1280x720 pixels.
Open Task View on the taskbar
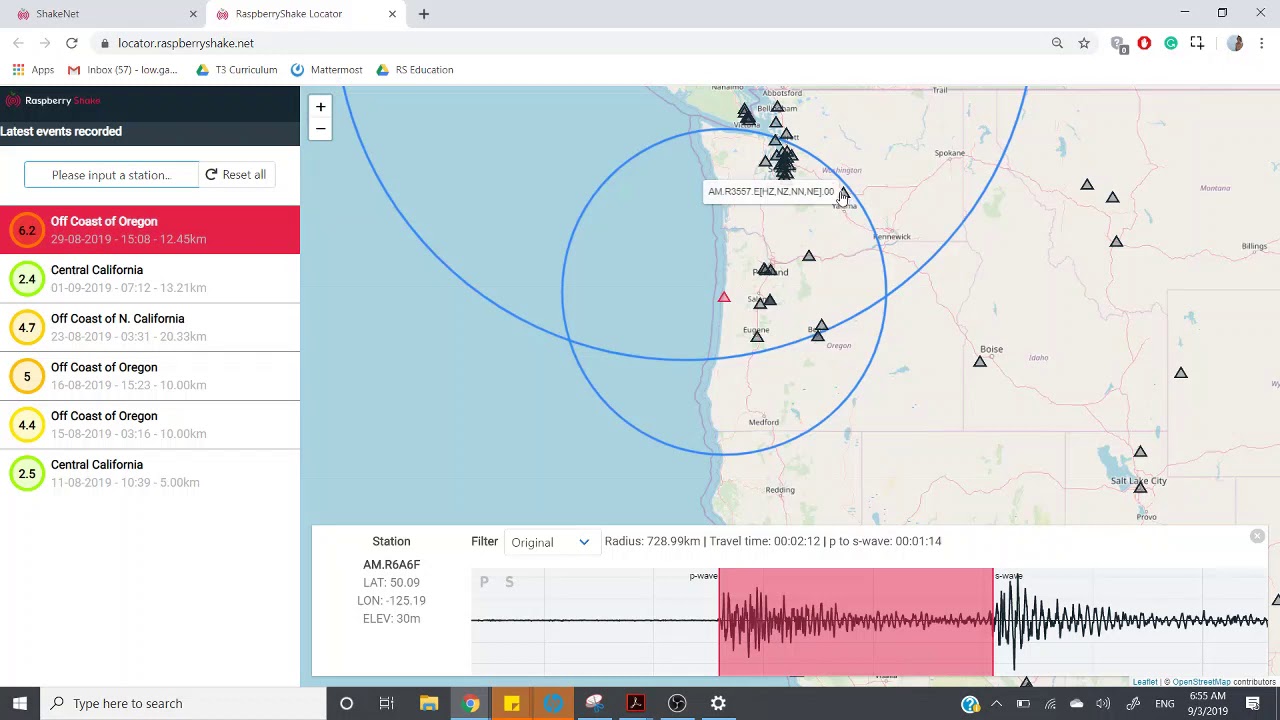(x=387, y=703)
